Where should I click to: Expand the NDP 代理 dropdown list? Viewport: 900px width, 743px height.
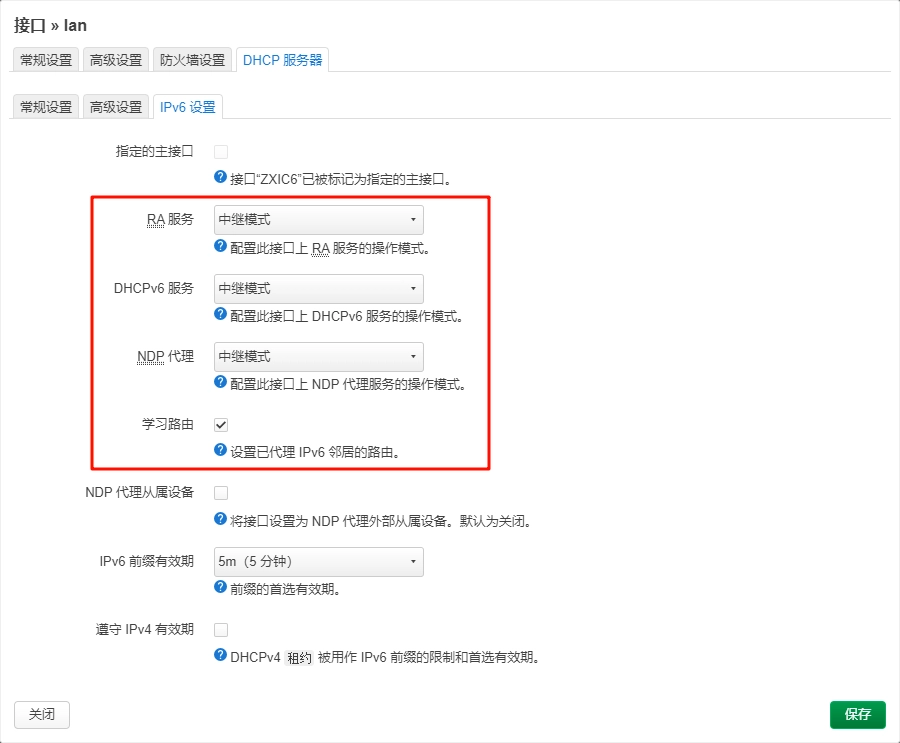(x=318, y=356)
